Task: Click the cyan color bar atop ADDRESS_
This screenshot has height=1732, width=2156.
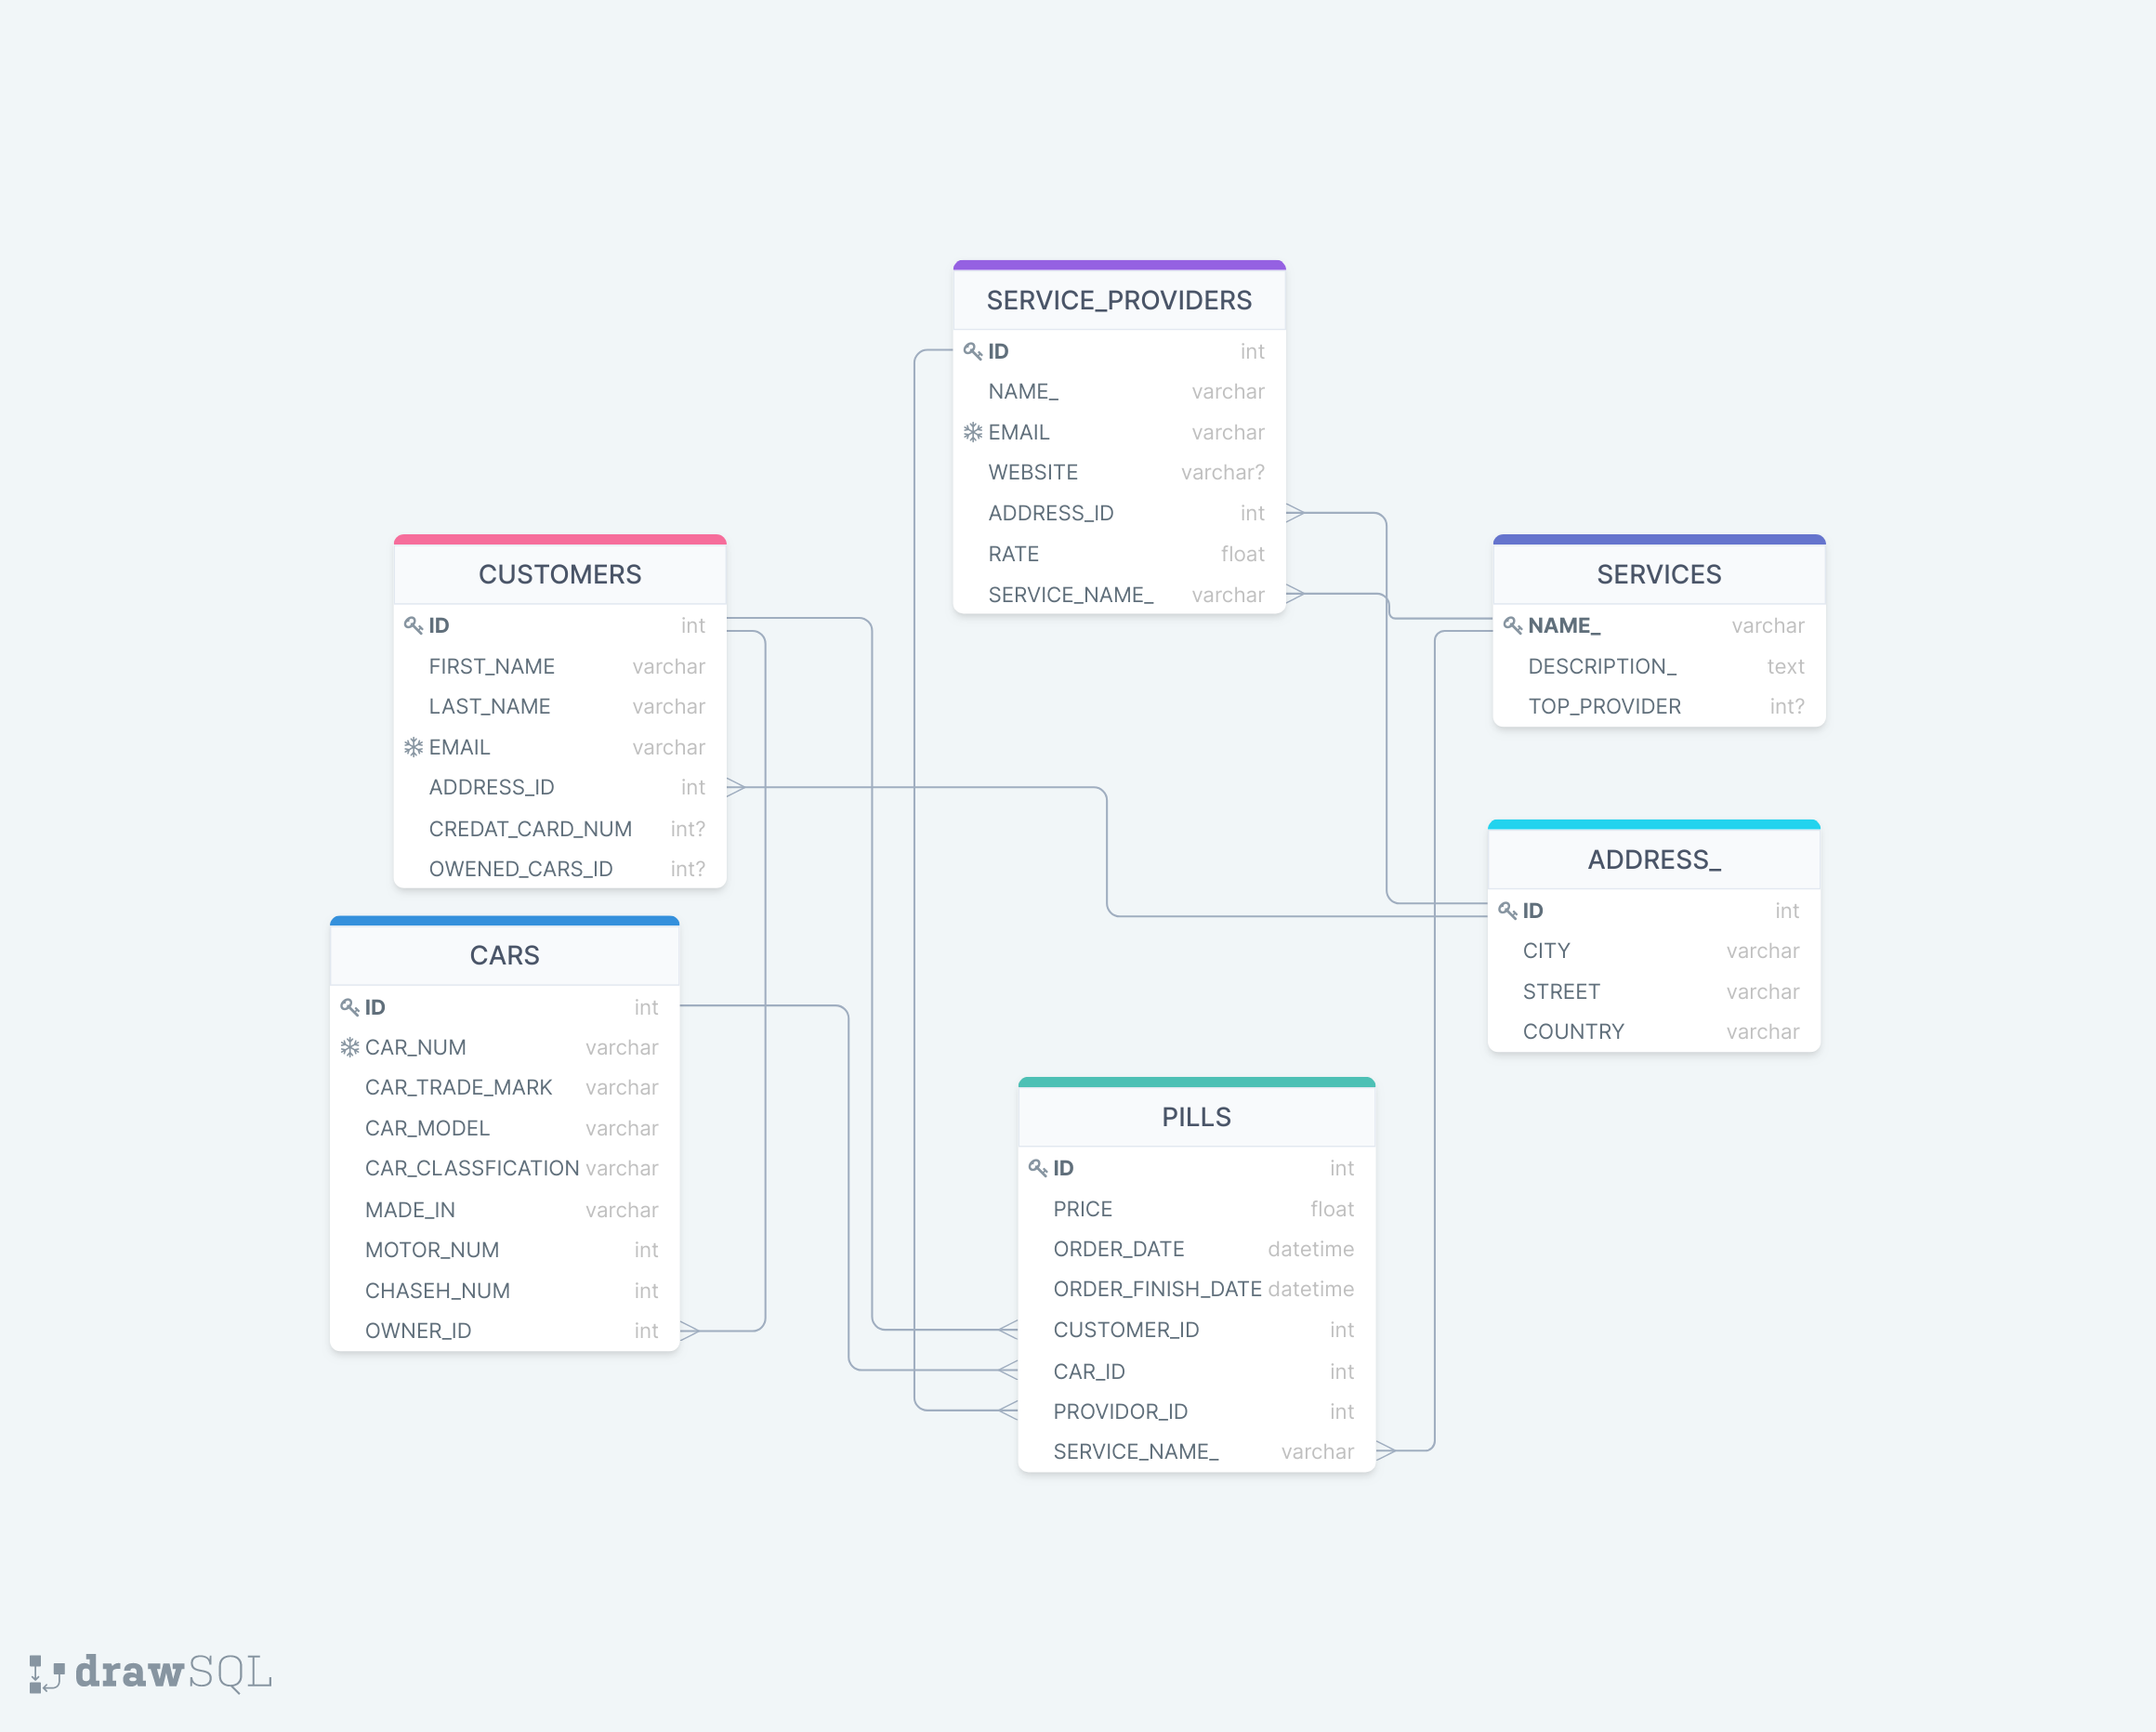Action: click(x=1653, y=824)
